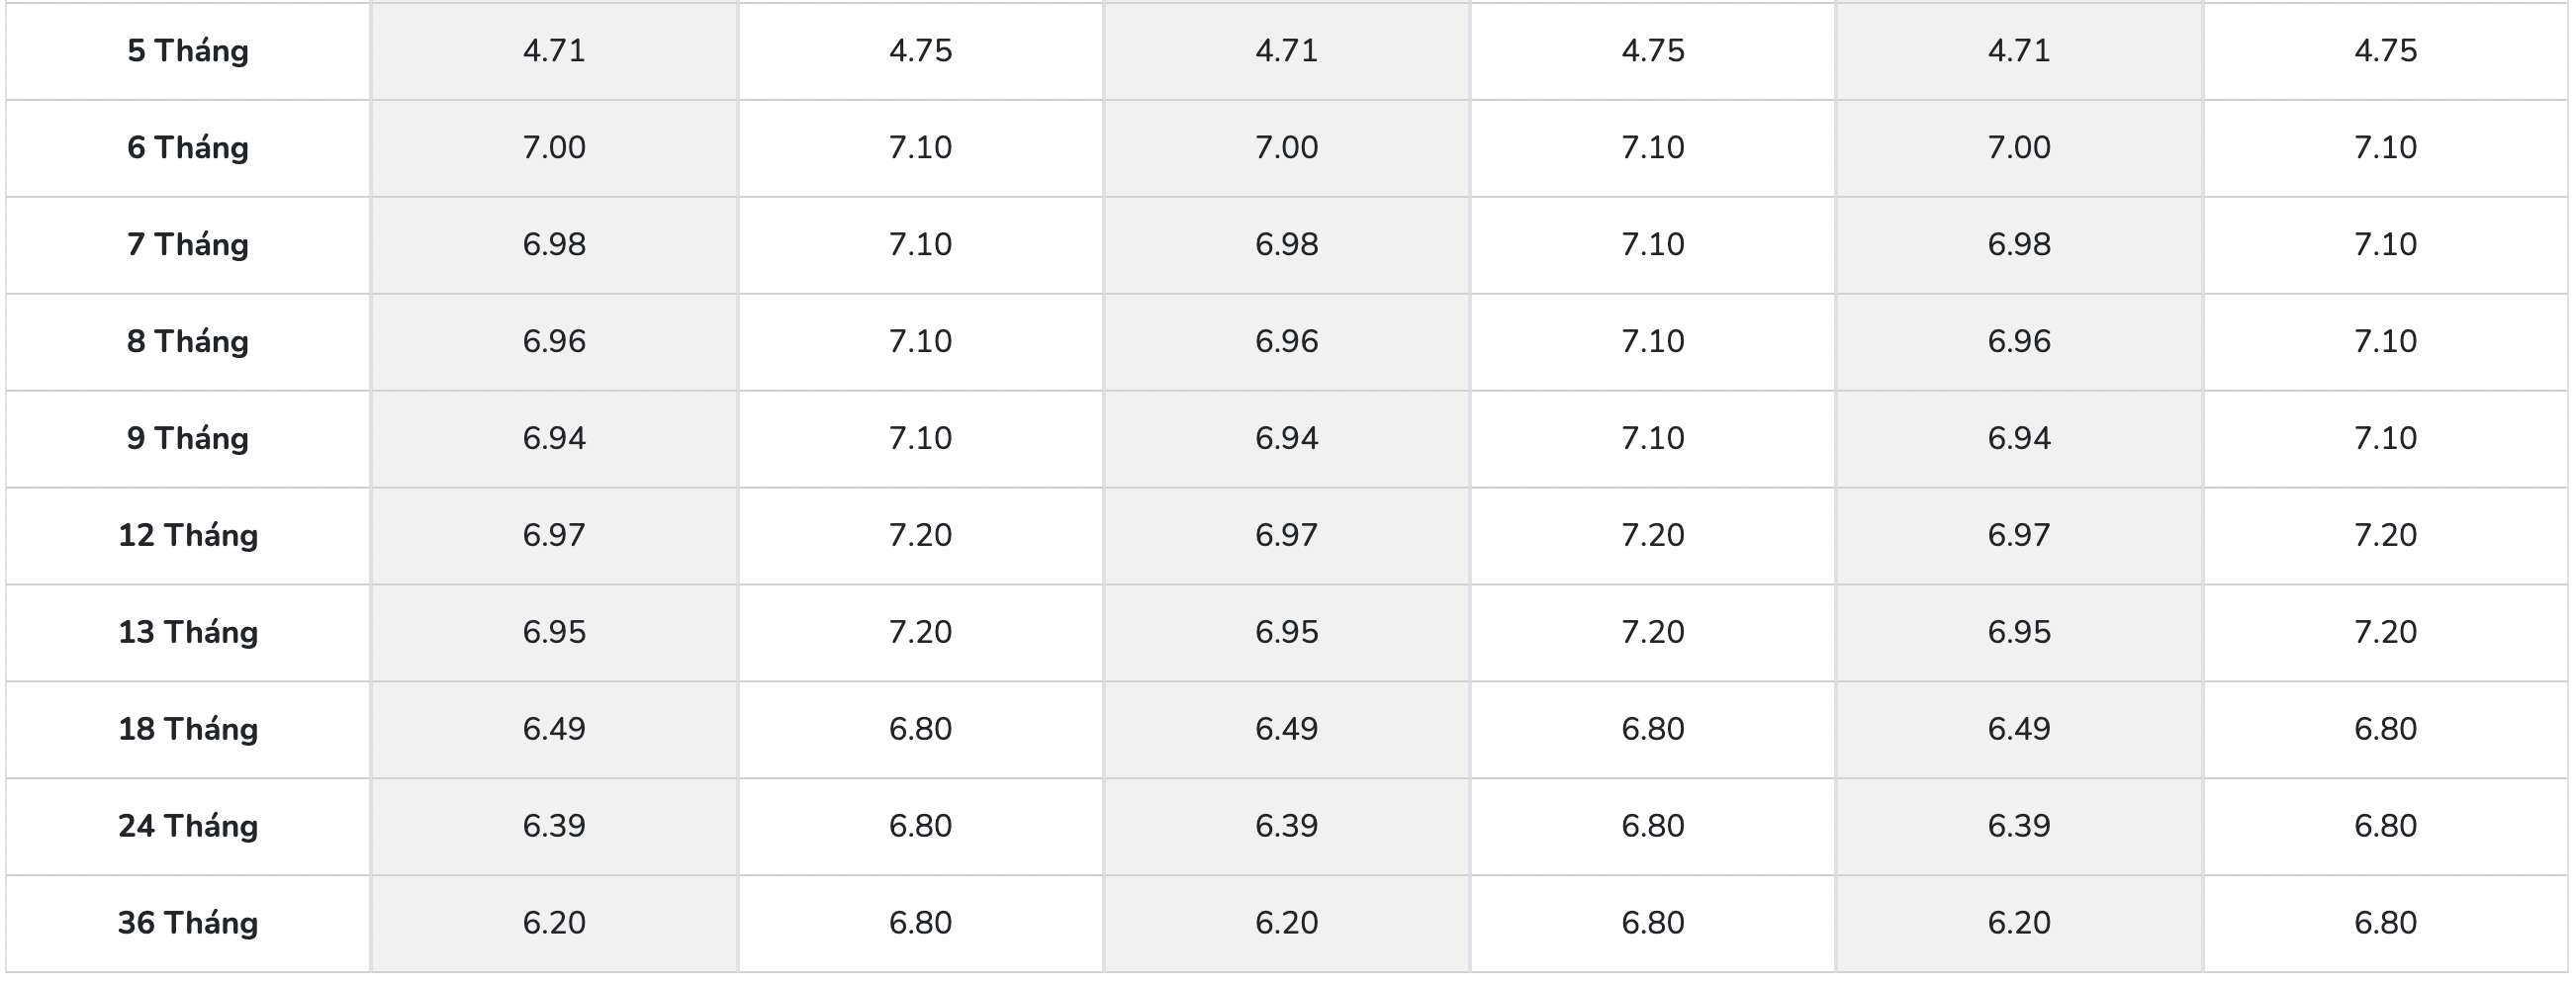Click the "9 Tháng" row label
The image size is (2576, 985).
pyautogui.click(x=188, y=439)
